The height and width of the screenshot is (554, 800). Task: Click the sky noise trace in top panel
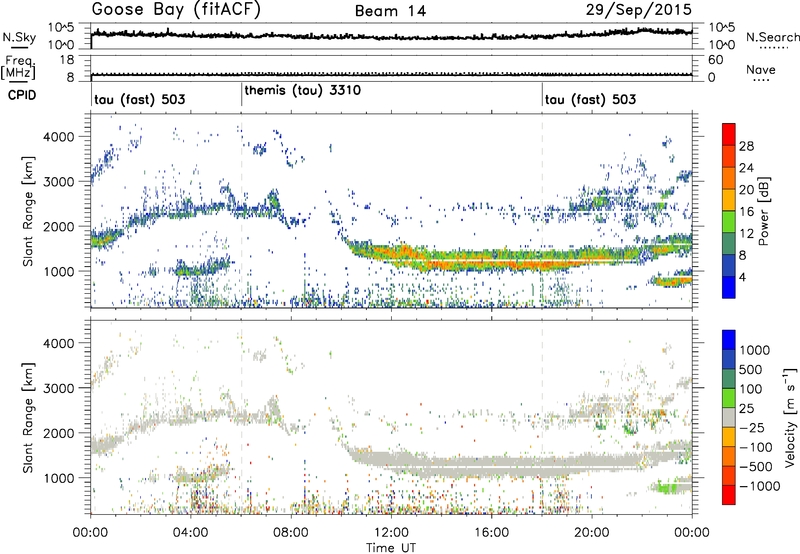pyautogui.click(x=391, y=36)
